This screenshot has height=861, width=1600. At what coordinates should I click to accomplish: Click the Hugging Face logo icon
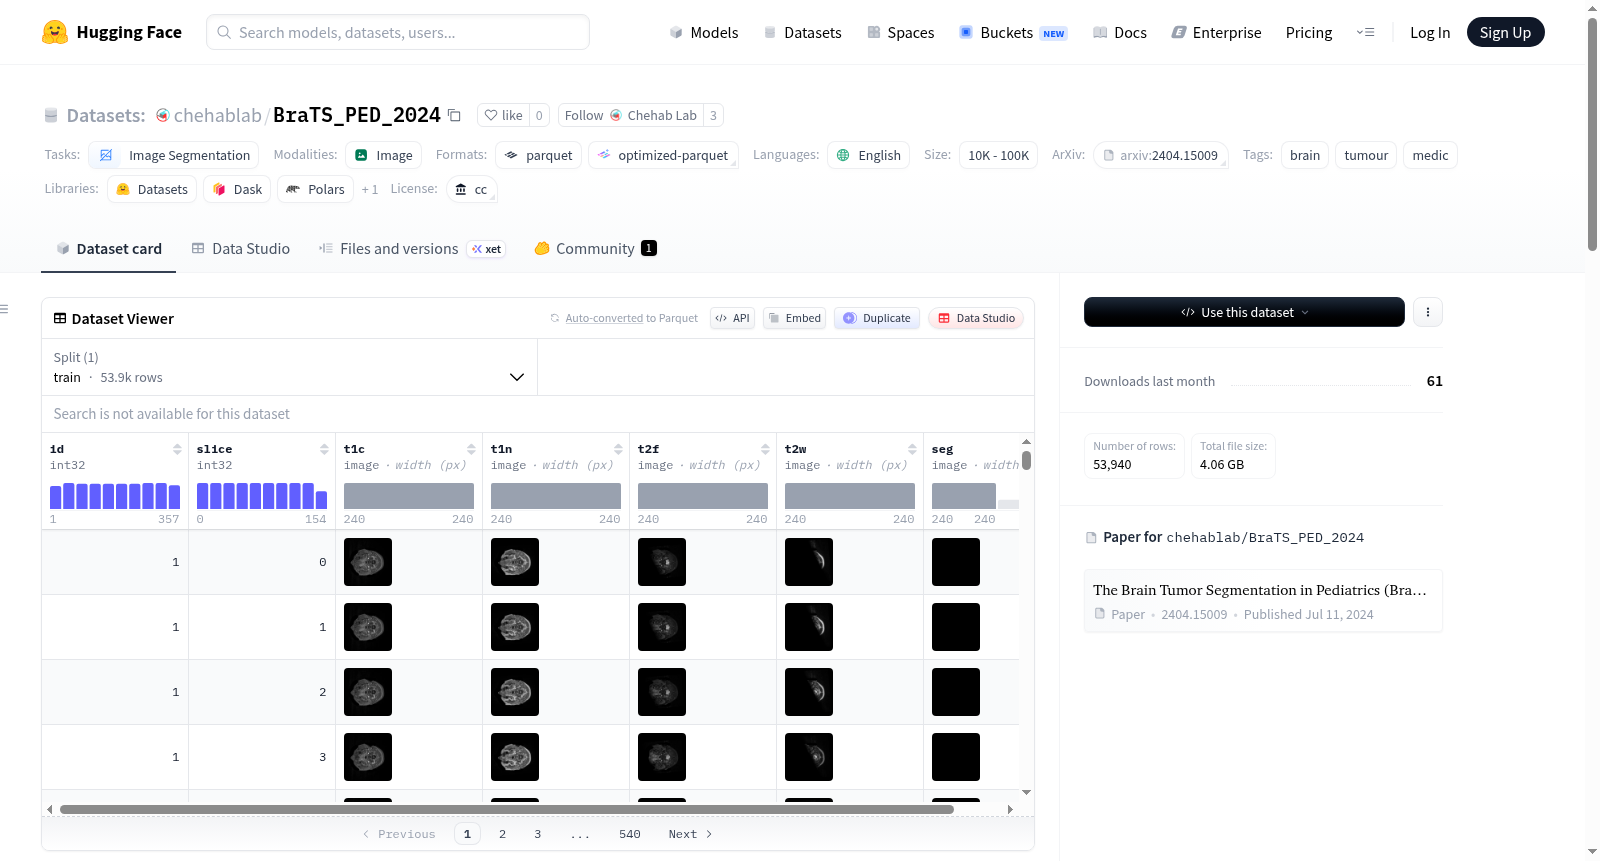55,32
